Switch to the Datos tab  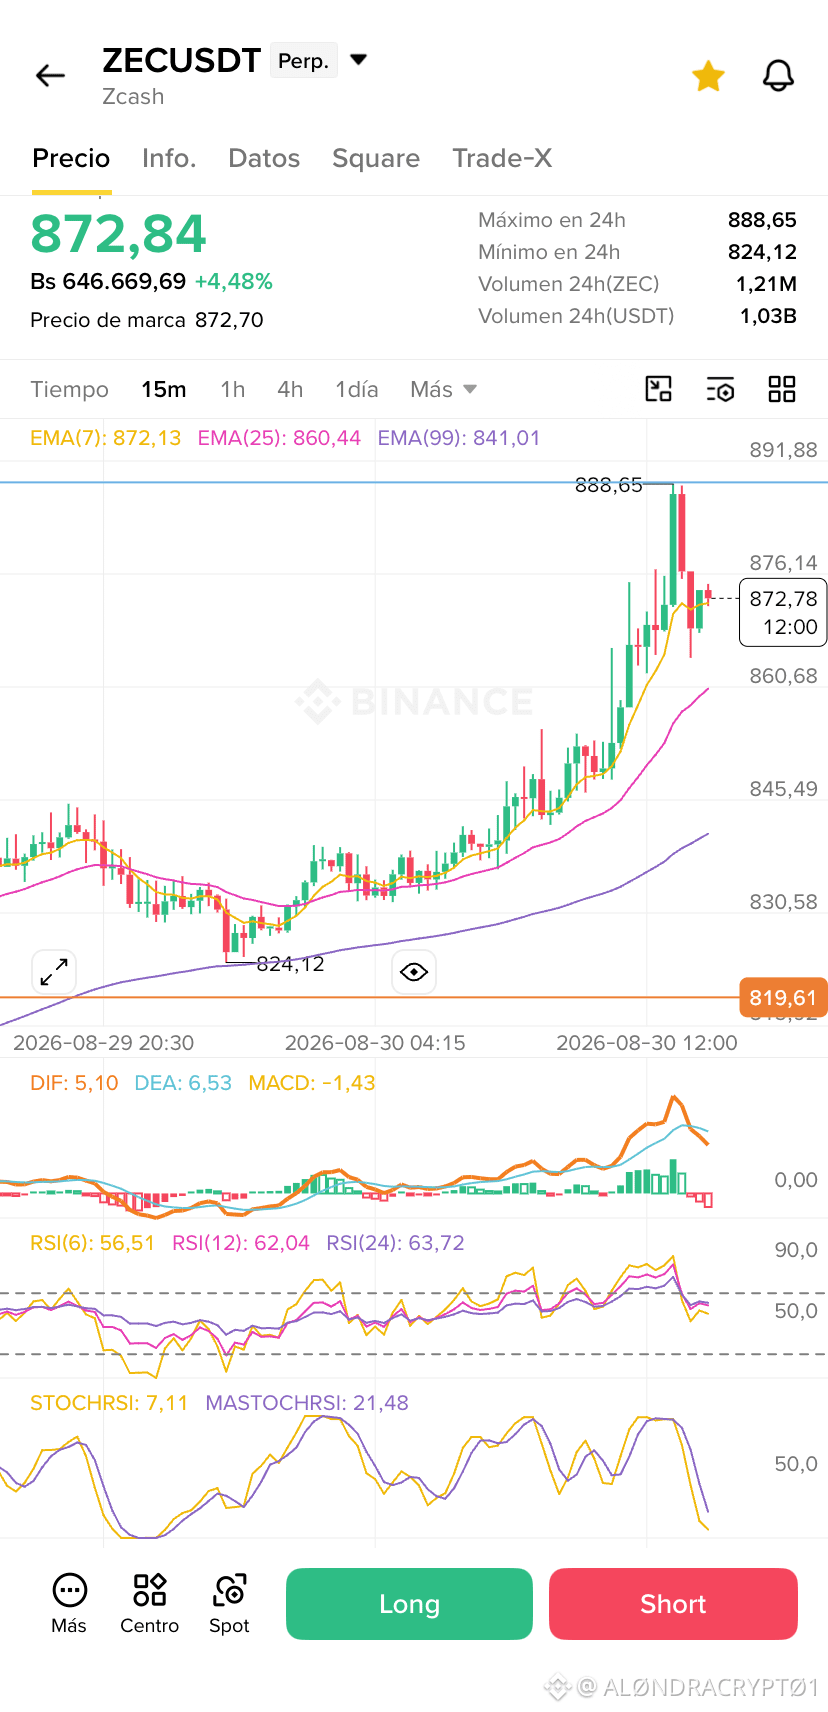tap(264, 158)
